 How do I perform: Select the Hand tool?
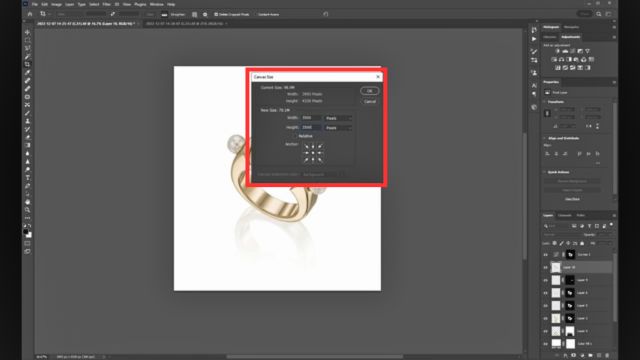tap(27, 202)
